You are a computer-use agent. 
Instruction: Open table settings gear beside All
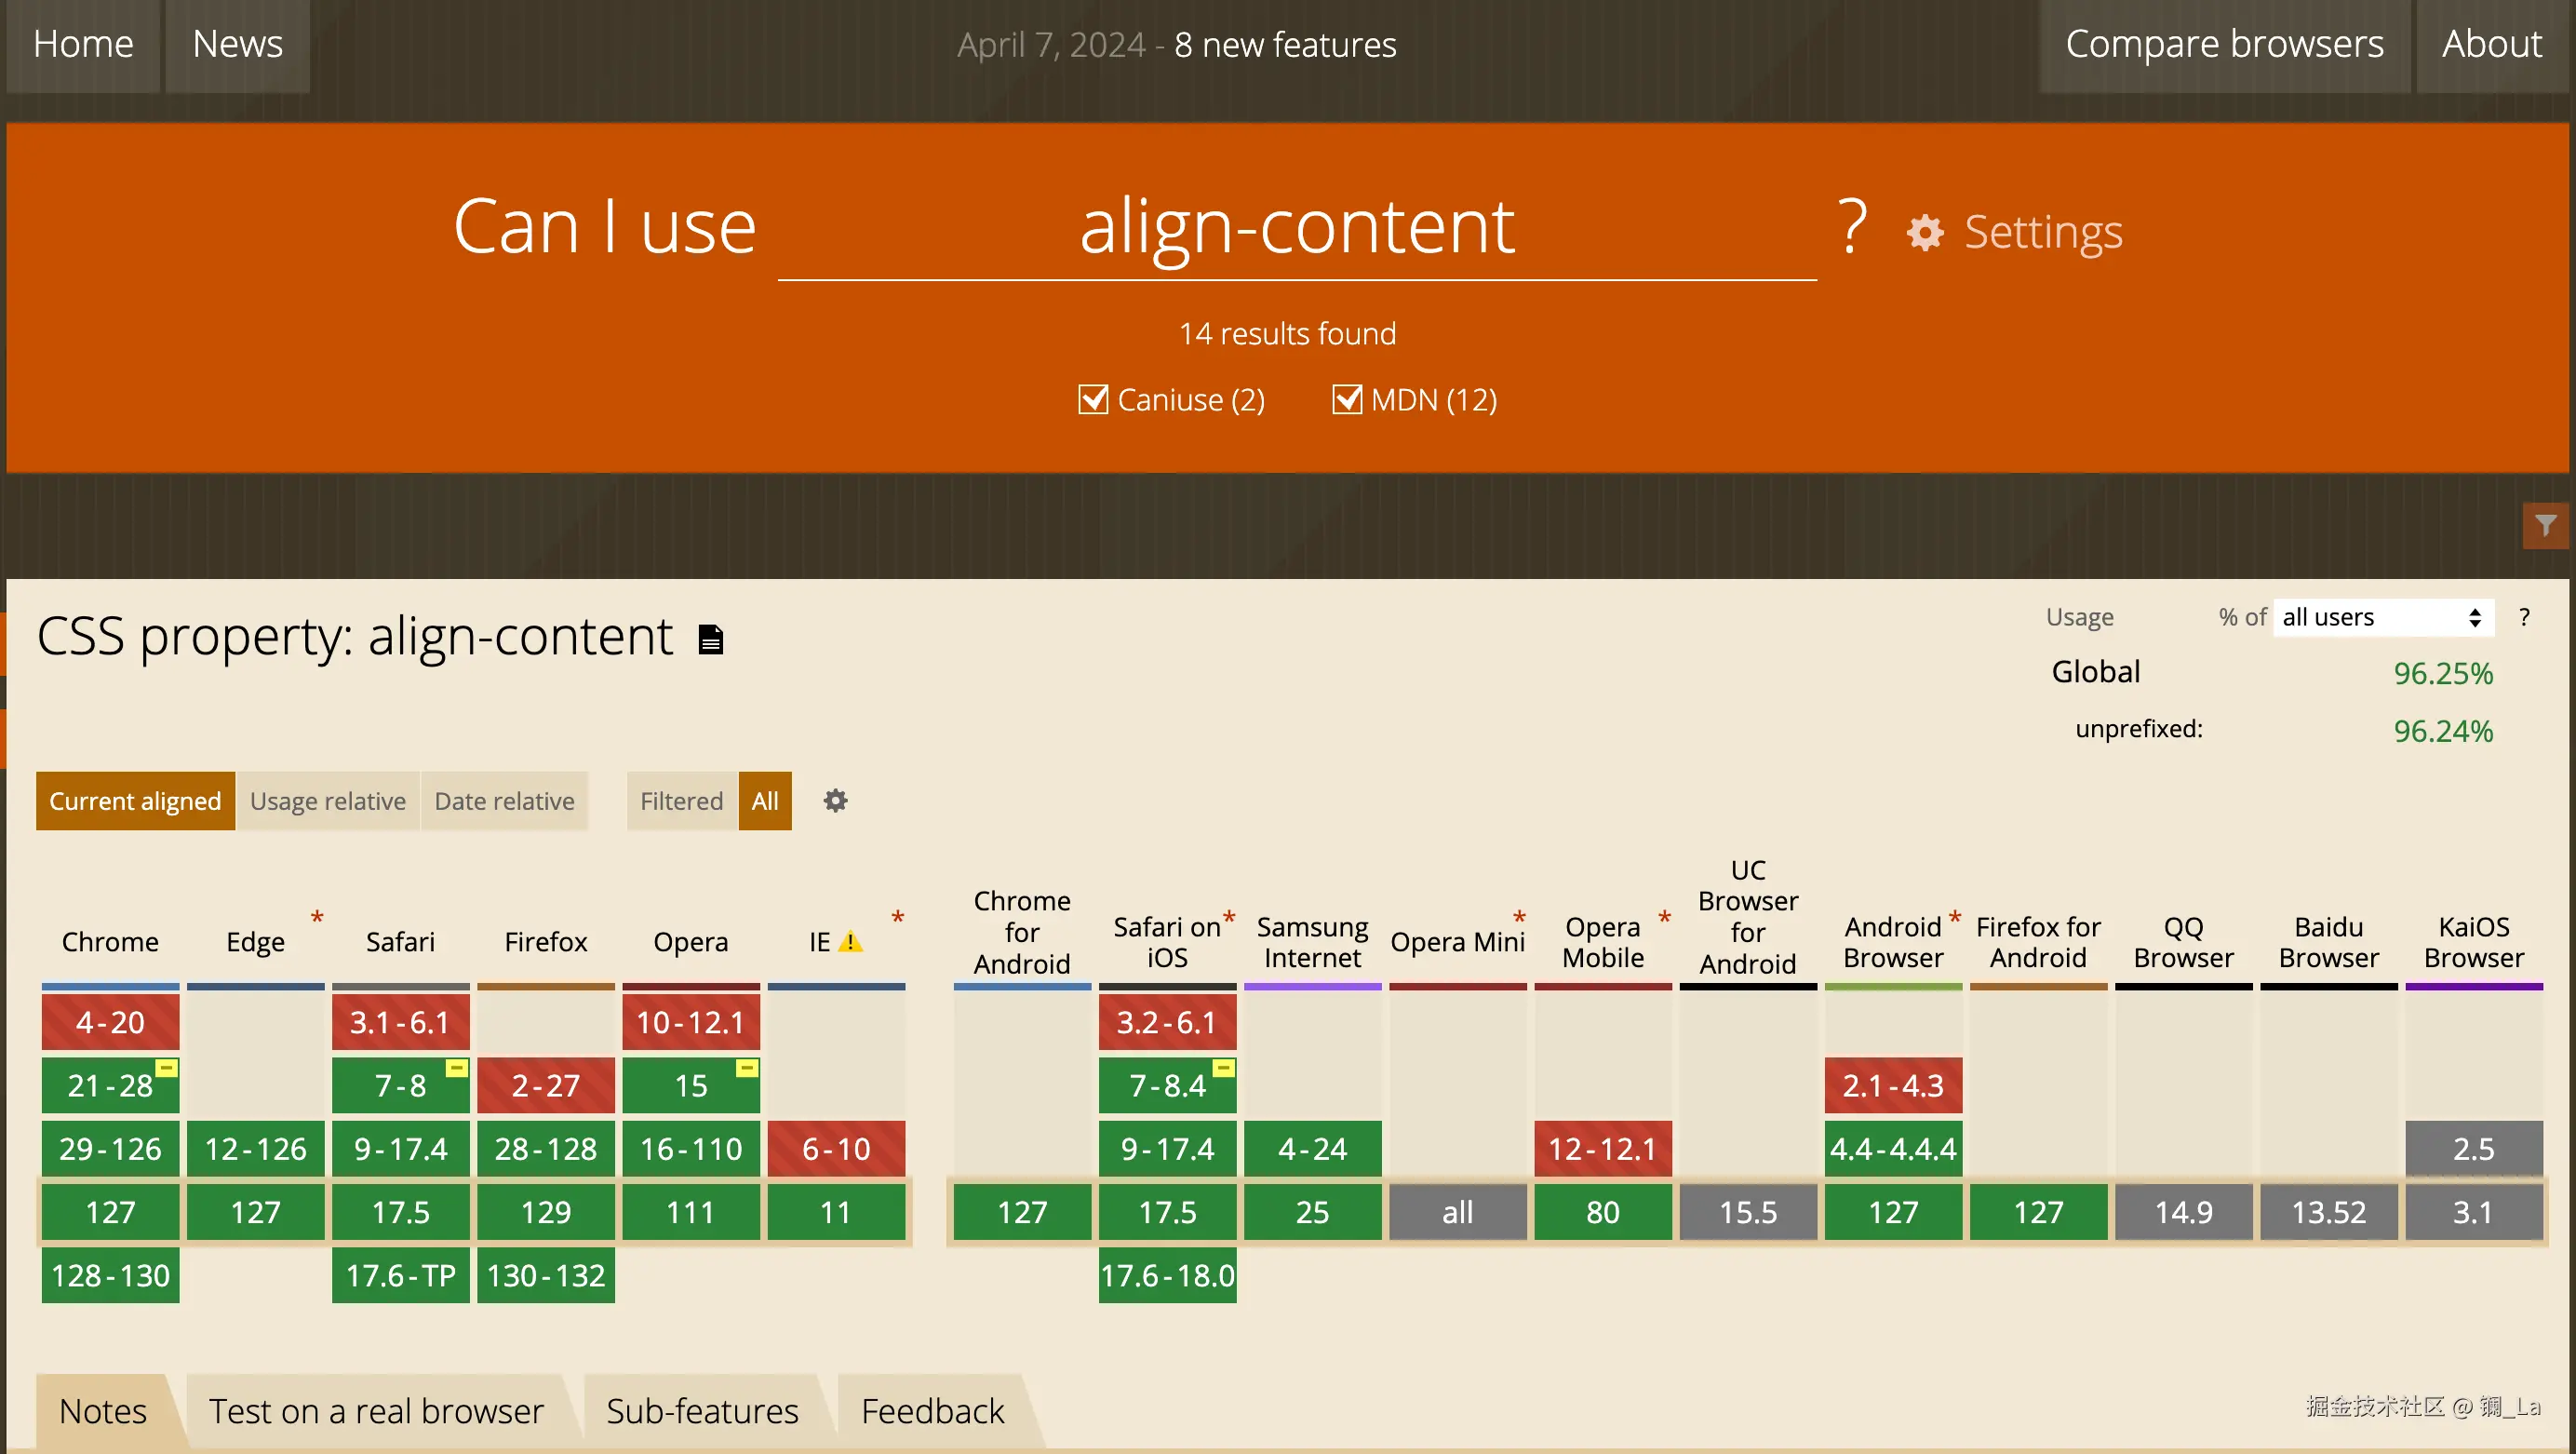[x=835, y=800]
